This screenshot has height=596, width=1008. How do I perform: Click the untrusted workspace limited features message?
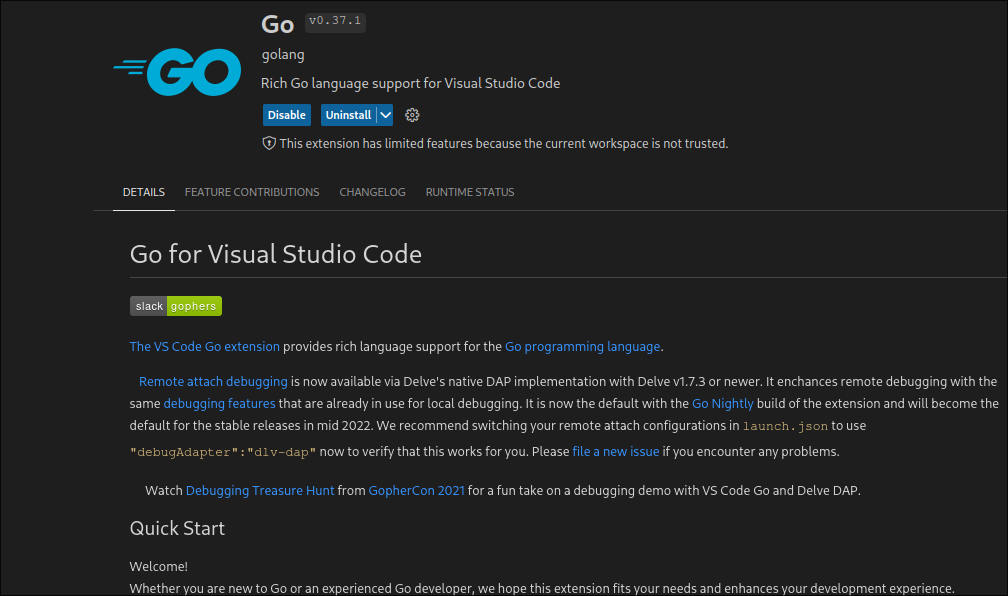click(503, 143)
